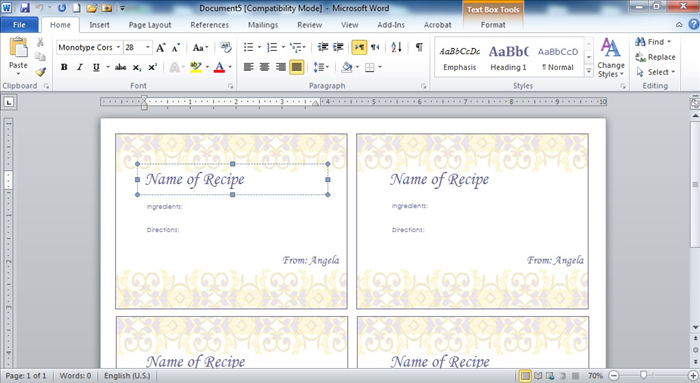Click the Sort A-Z icon
Image resolution: width=700 pixels, height=383 pixels.
click(396, 47)
